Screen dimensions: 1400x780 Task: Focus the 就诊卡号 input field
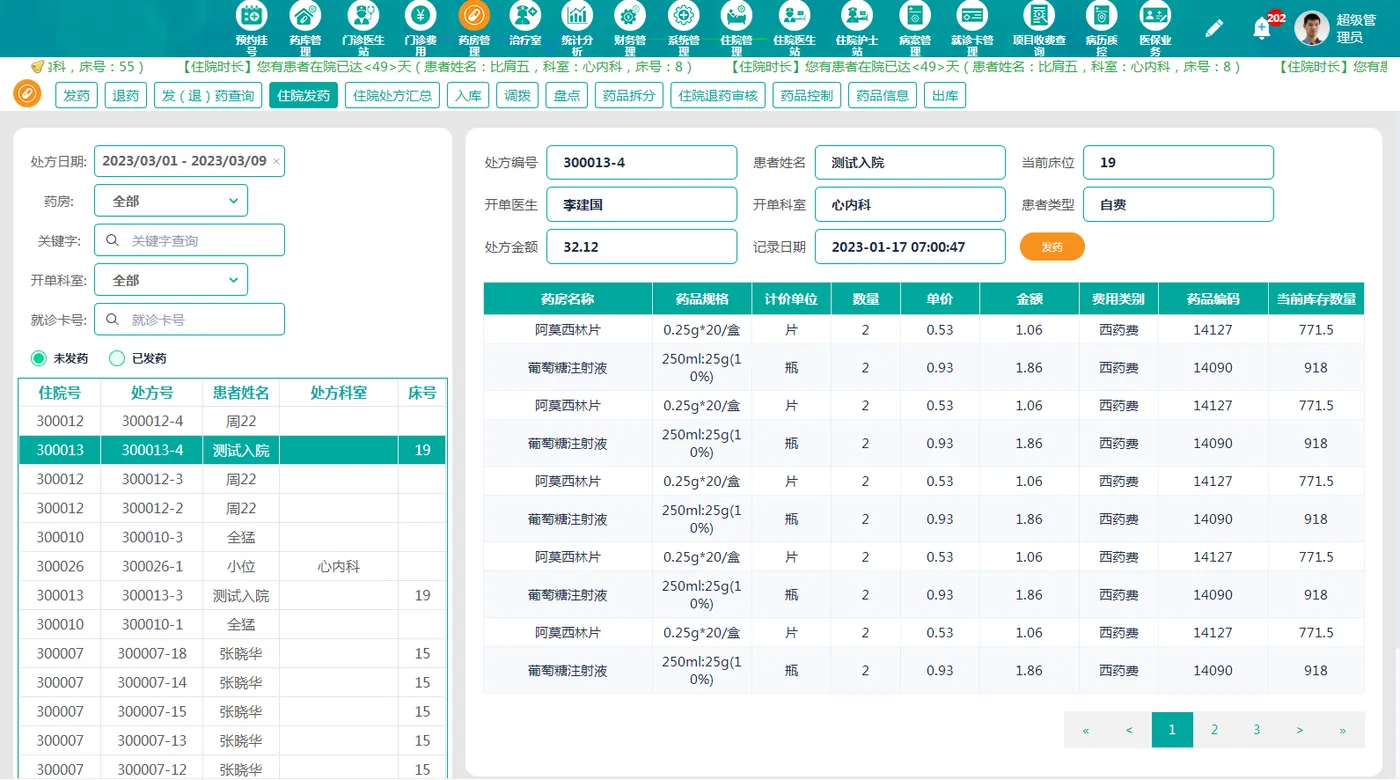[189, 320]
